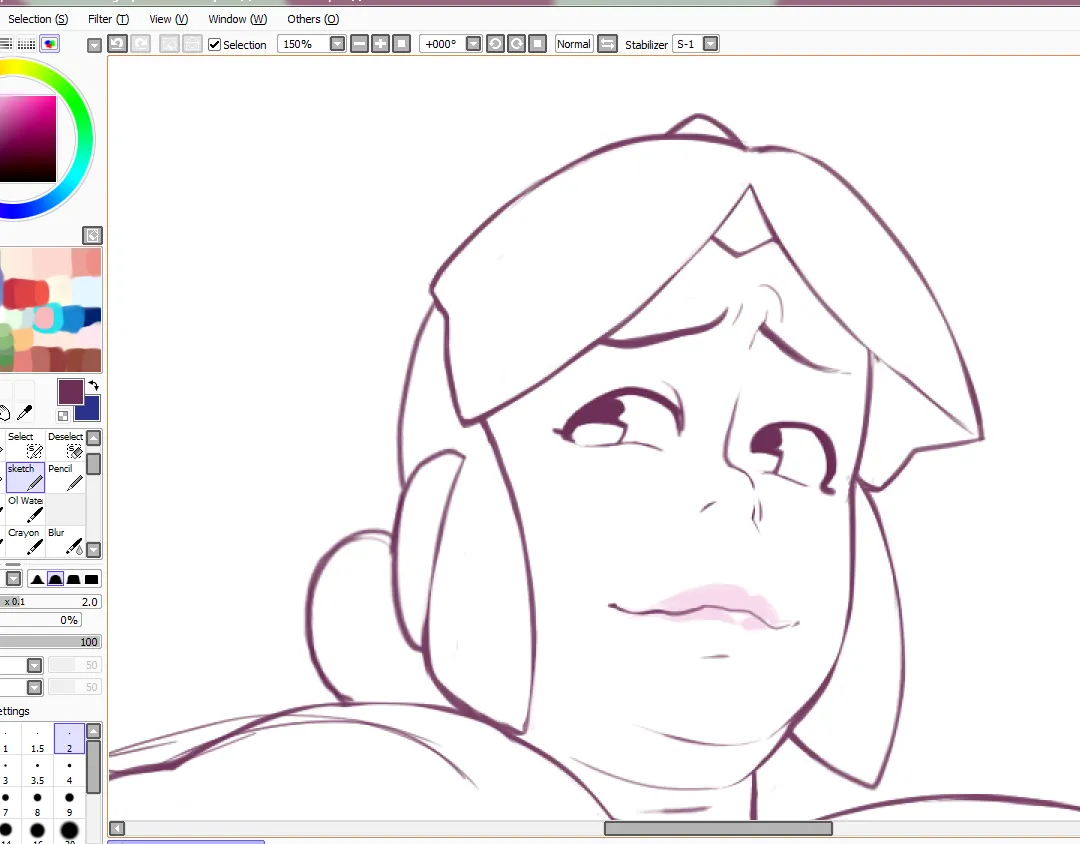
Task: Click the color mixing scratchpad
Action: point(50,310)
